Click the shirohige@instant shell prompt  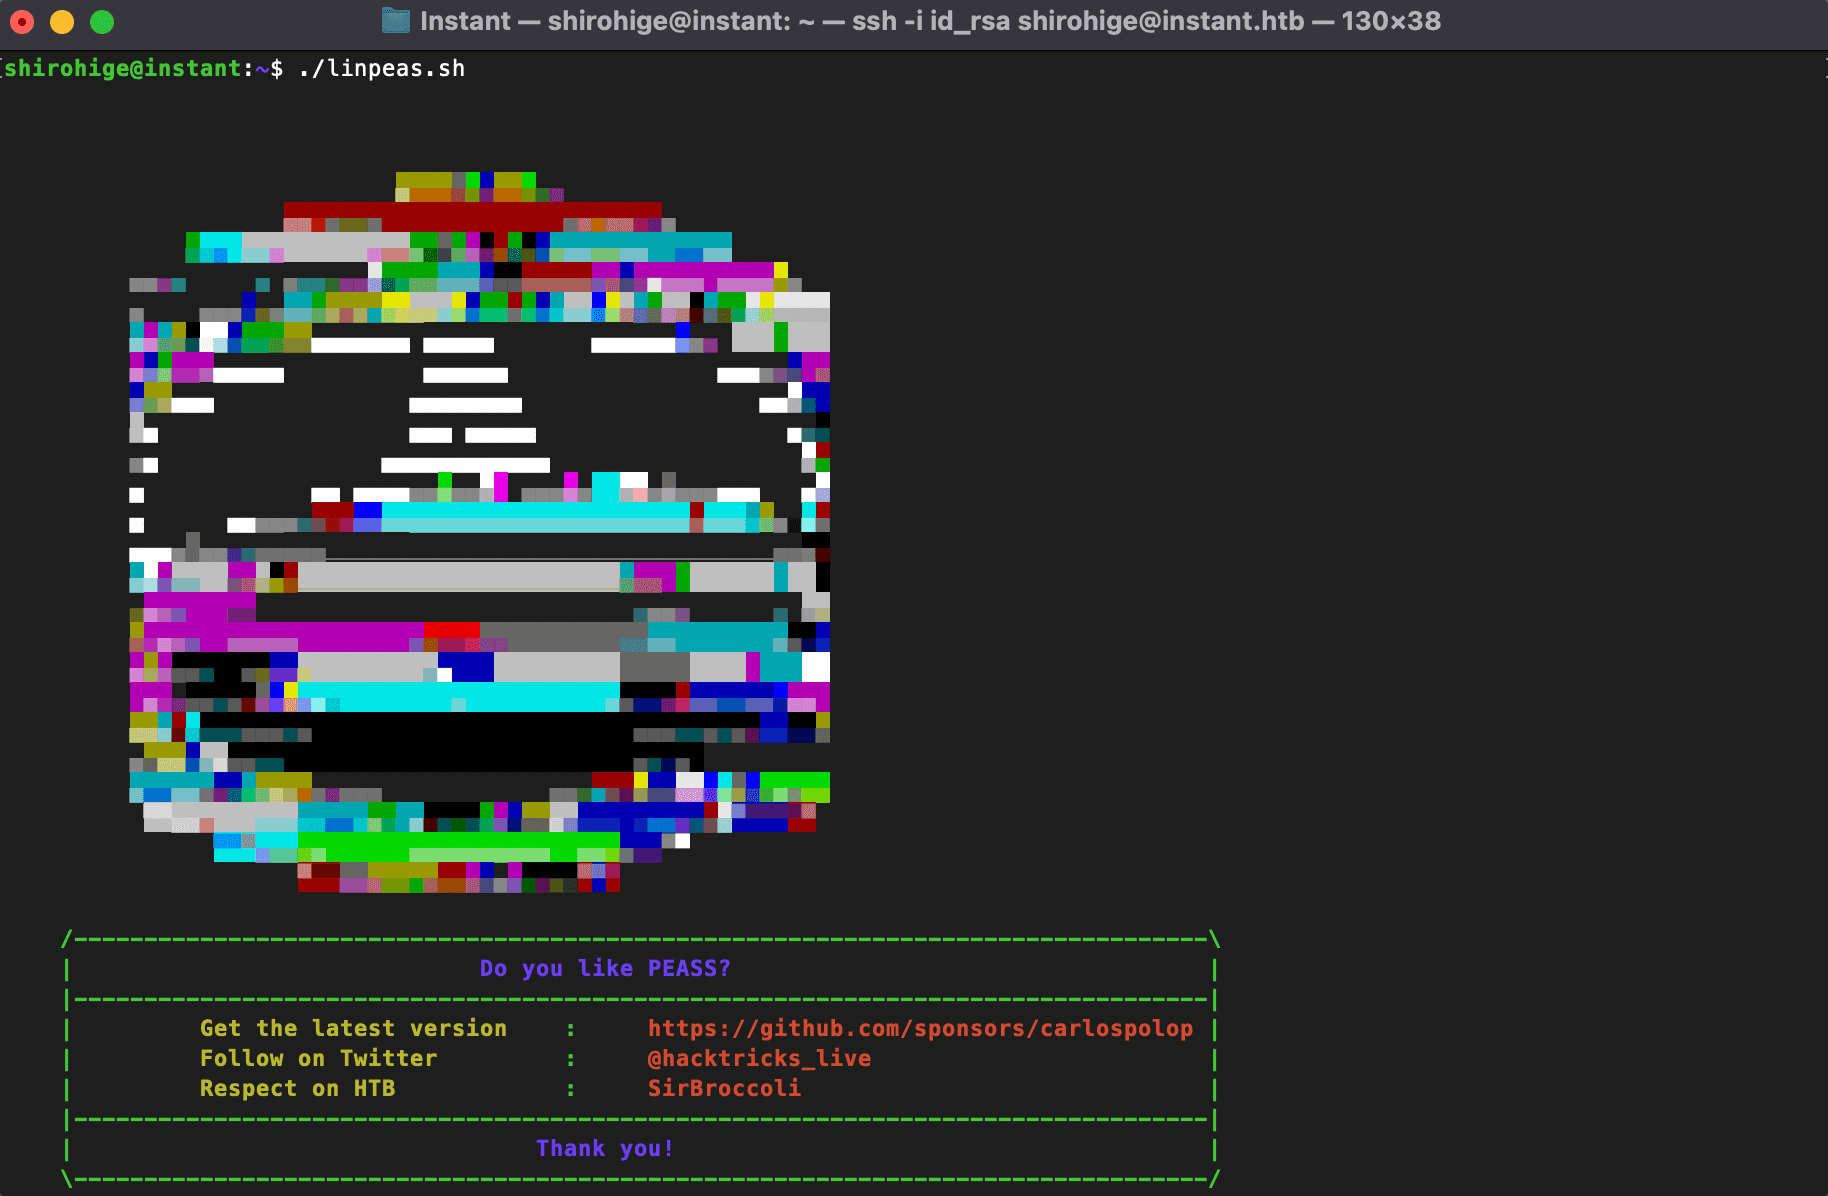123,68
